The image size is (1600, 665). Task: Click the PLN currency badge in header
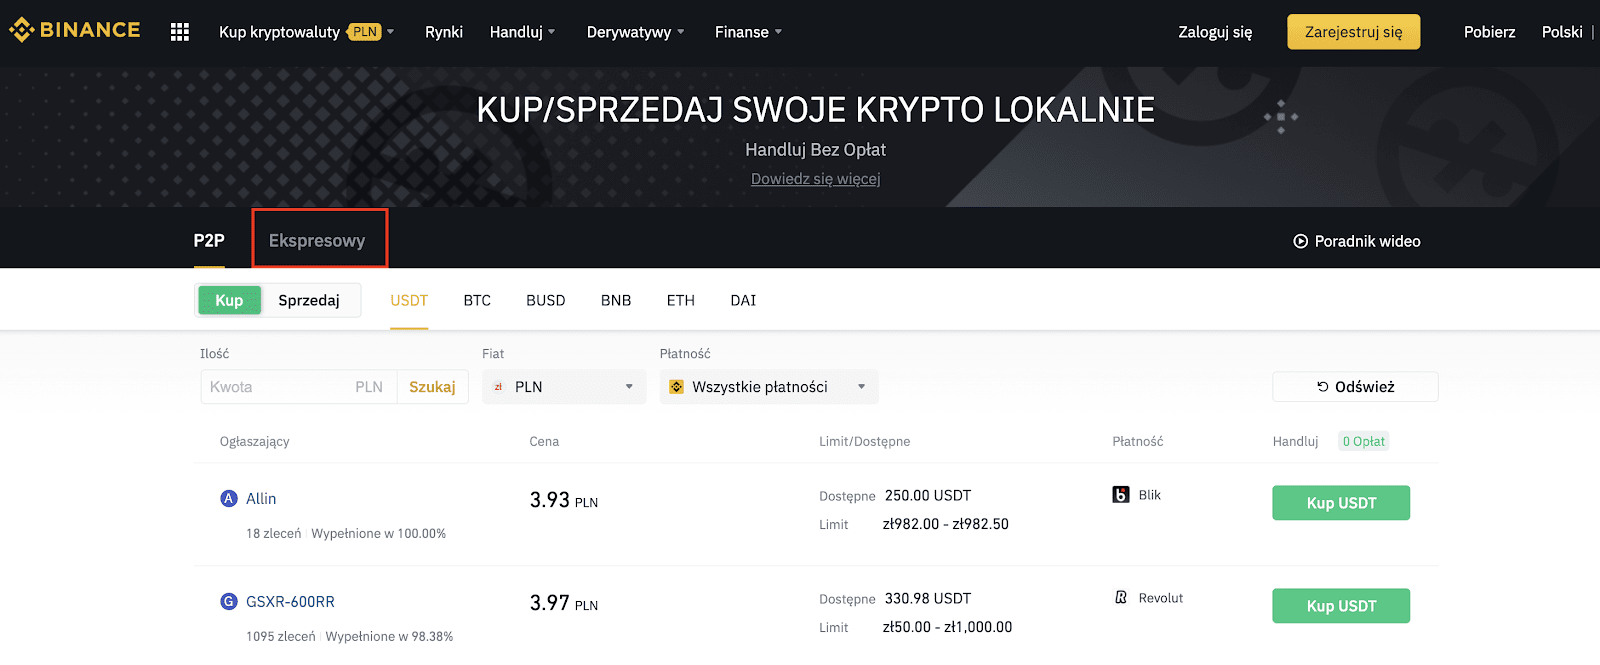point(365,32)
